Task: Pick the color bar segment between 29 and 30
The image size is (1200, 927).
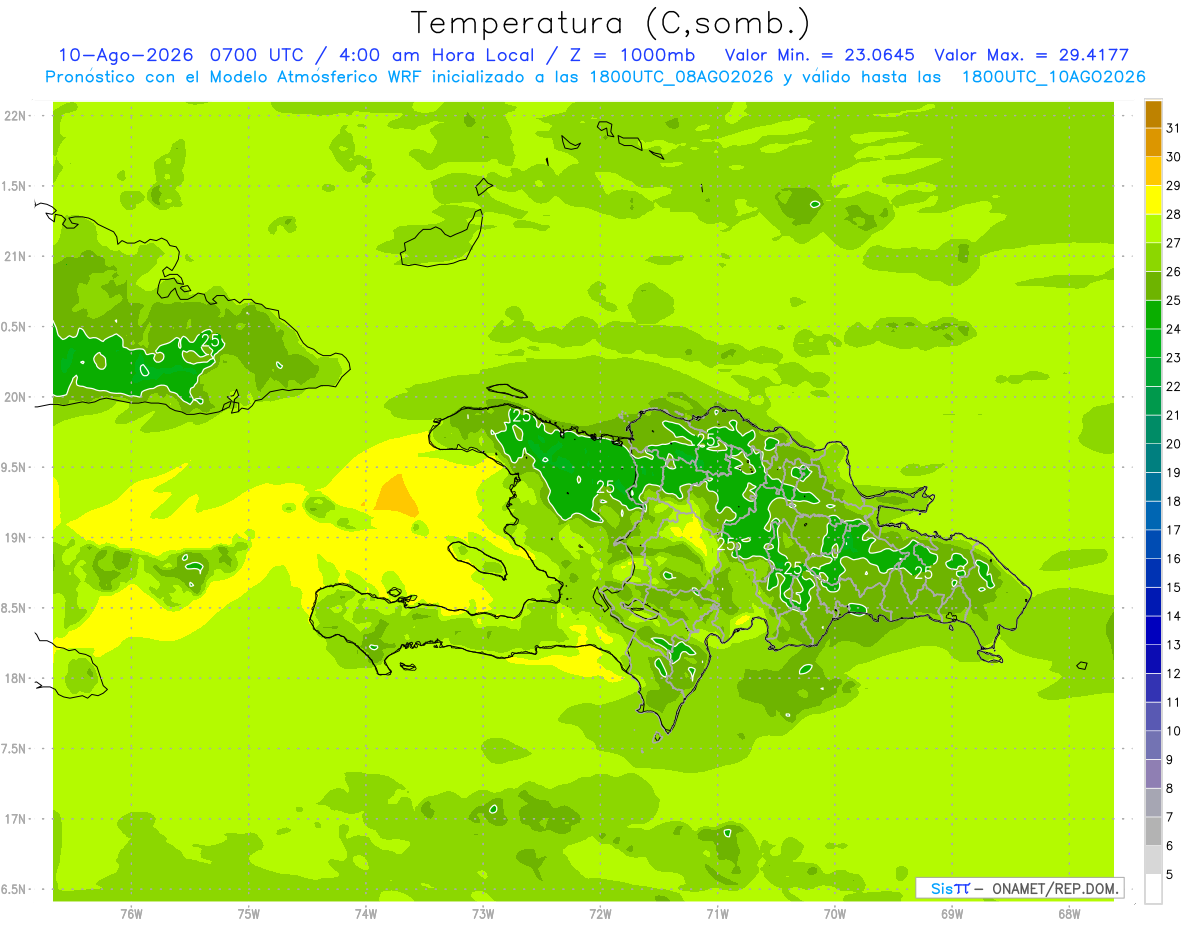Action: (1153, 172)
